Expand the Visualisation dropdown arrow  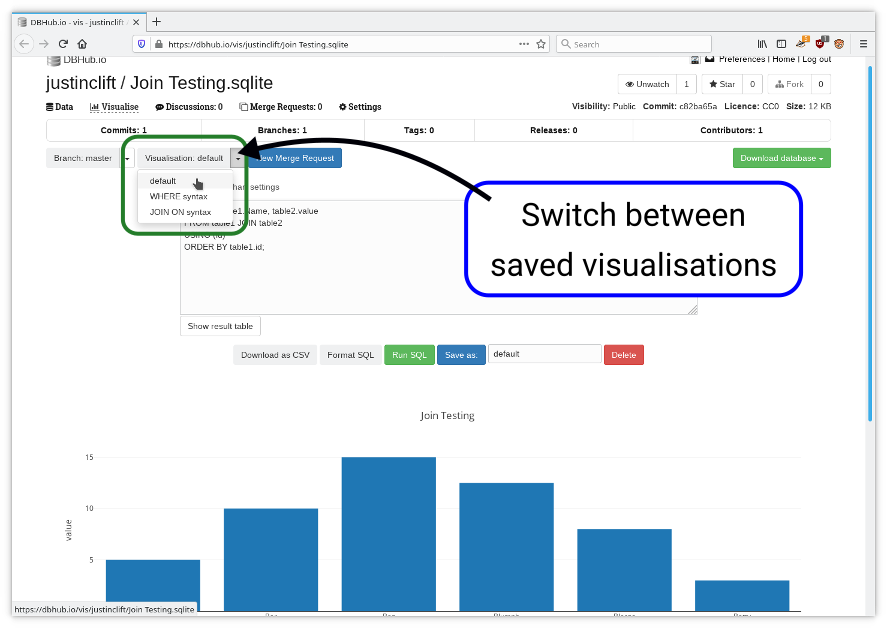237,157
